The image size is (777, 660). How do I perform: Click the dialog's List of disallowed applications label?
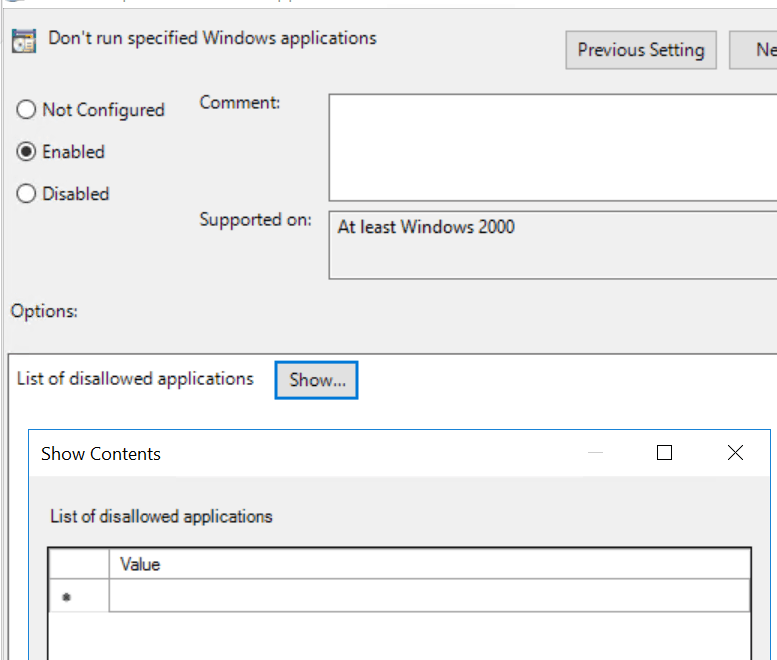pyautogui.click(x=162, y=516)
